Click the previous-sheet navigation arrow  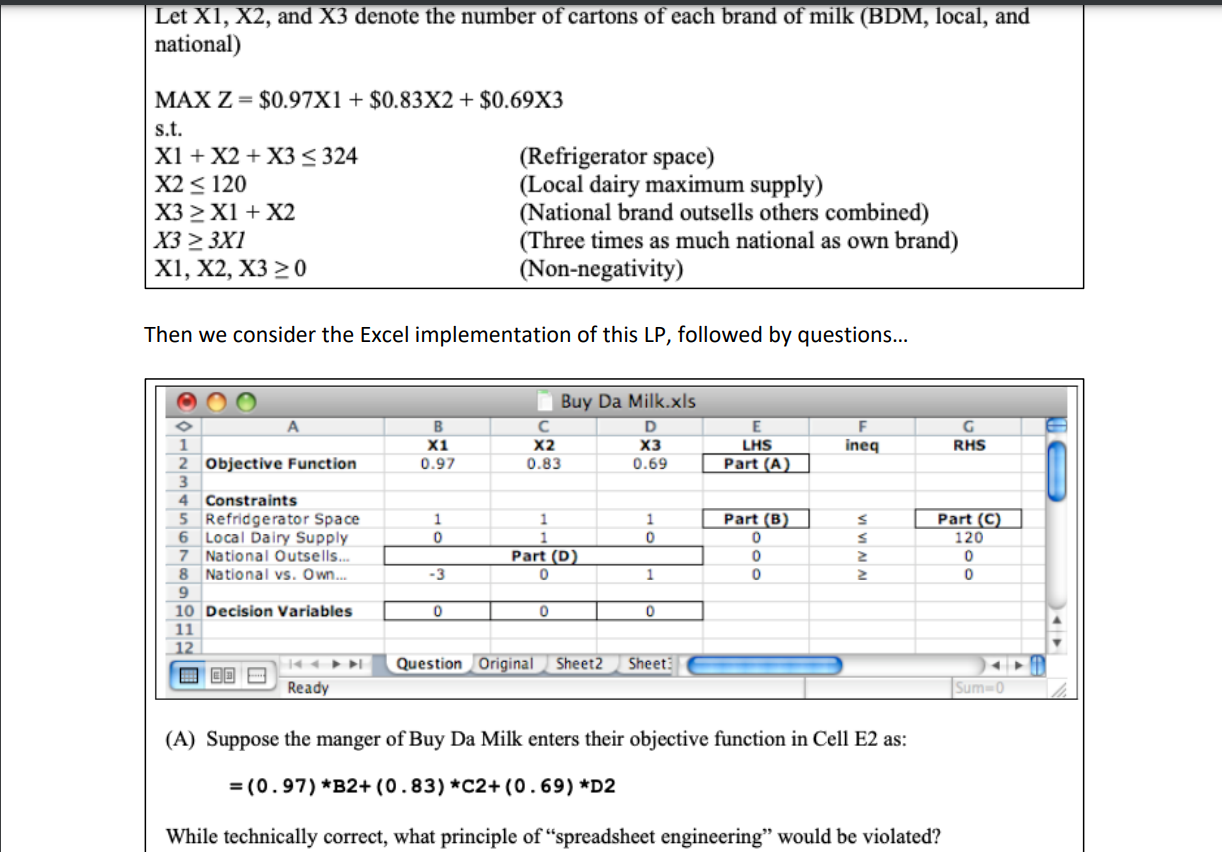(x=315, y=663)
